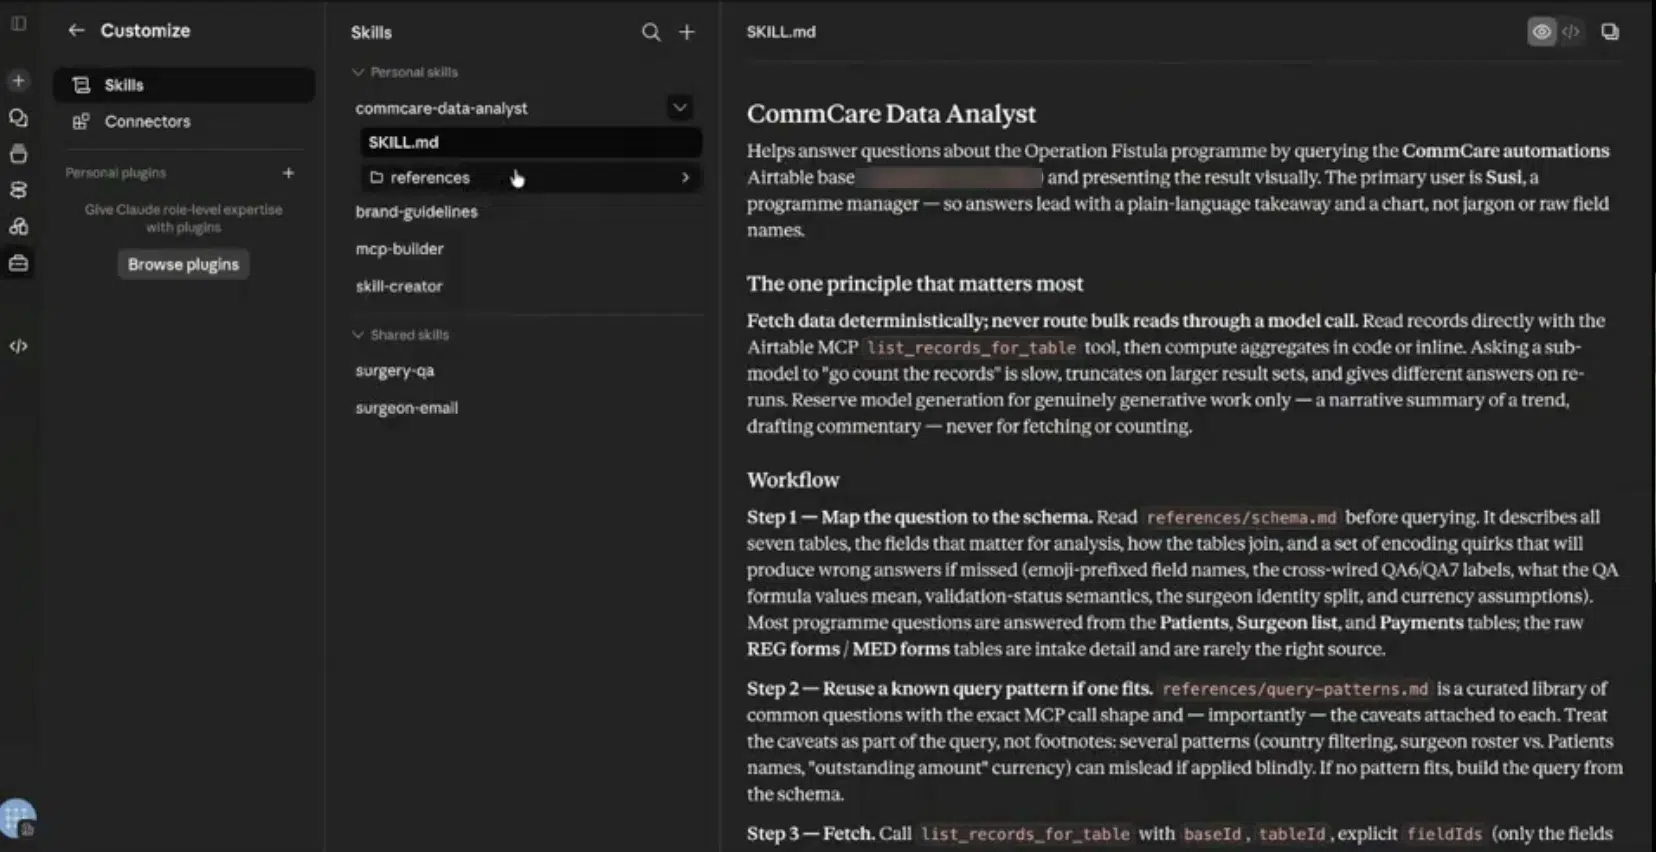Select the mcp-builder skill
1656x852 pixels.
[400, 249]
